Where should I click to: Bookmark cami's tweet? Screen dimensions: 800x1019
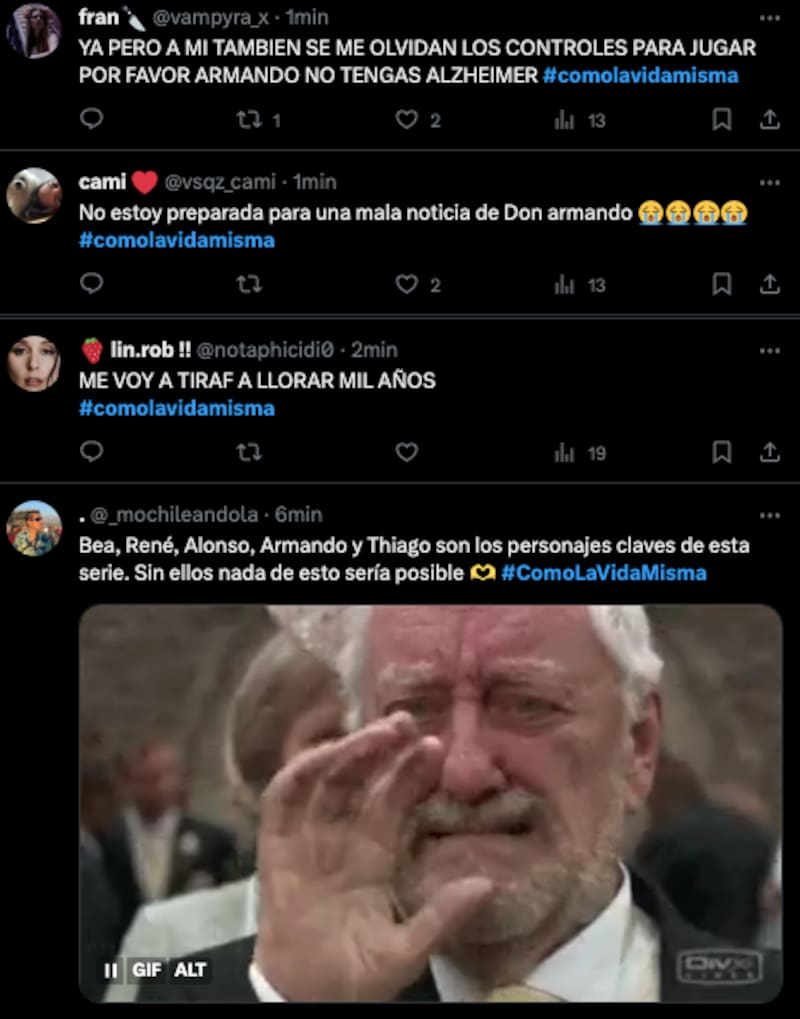(721, 285)
